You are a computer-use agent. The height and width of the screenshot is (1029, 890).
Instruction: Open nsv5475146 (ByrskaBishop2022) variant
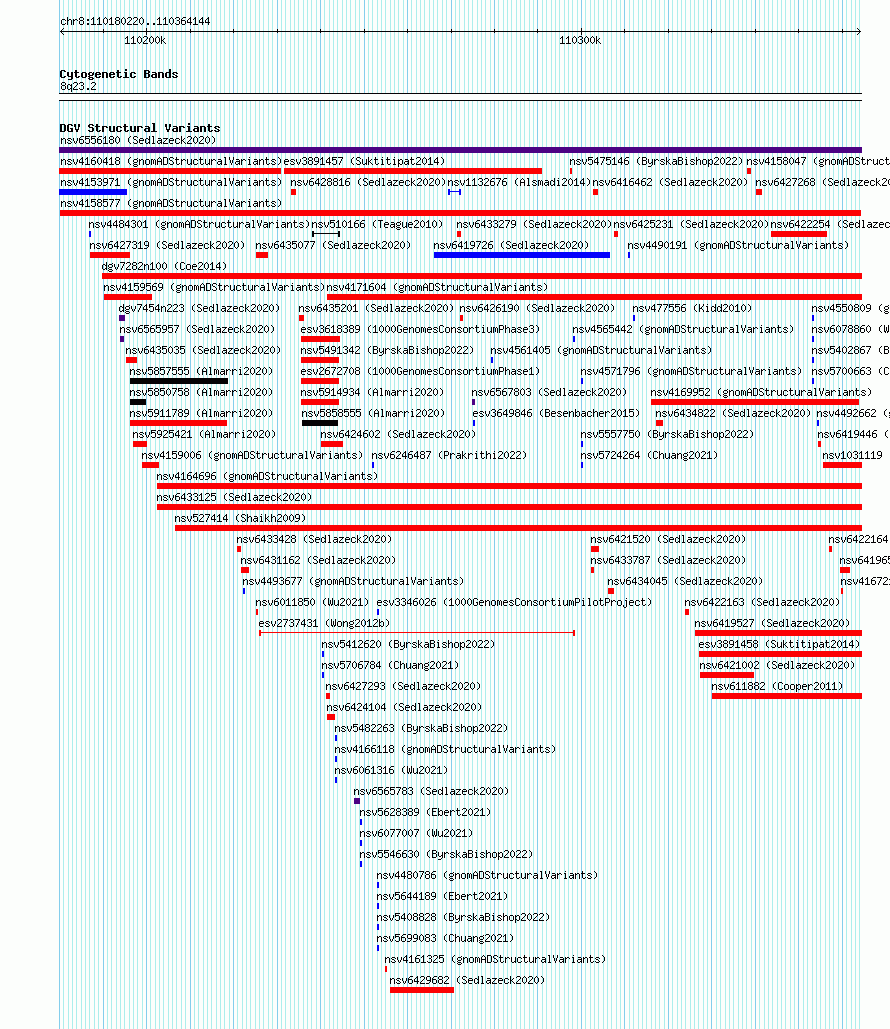point(656,161)
